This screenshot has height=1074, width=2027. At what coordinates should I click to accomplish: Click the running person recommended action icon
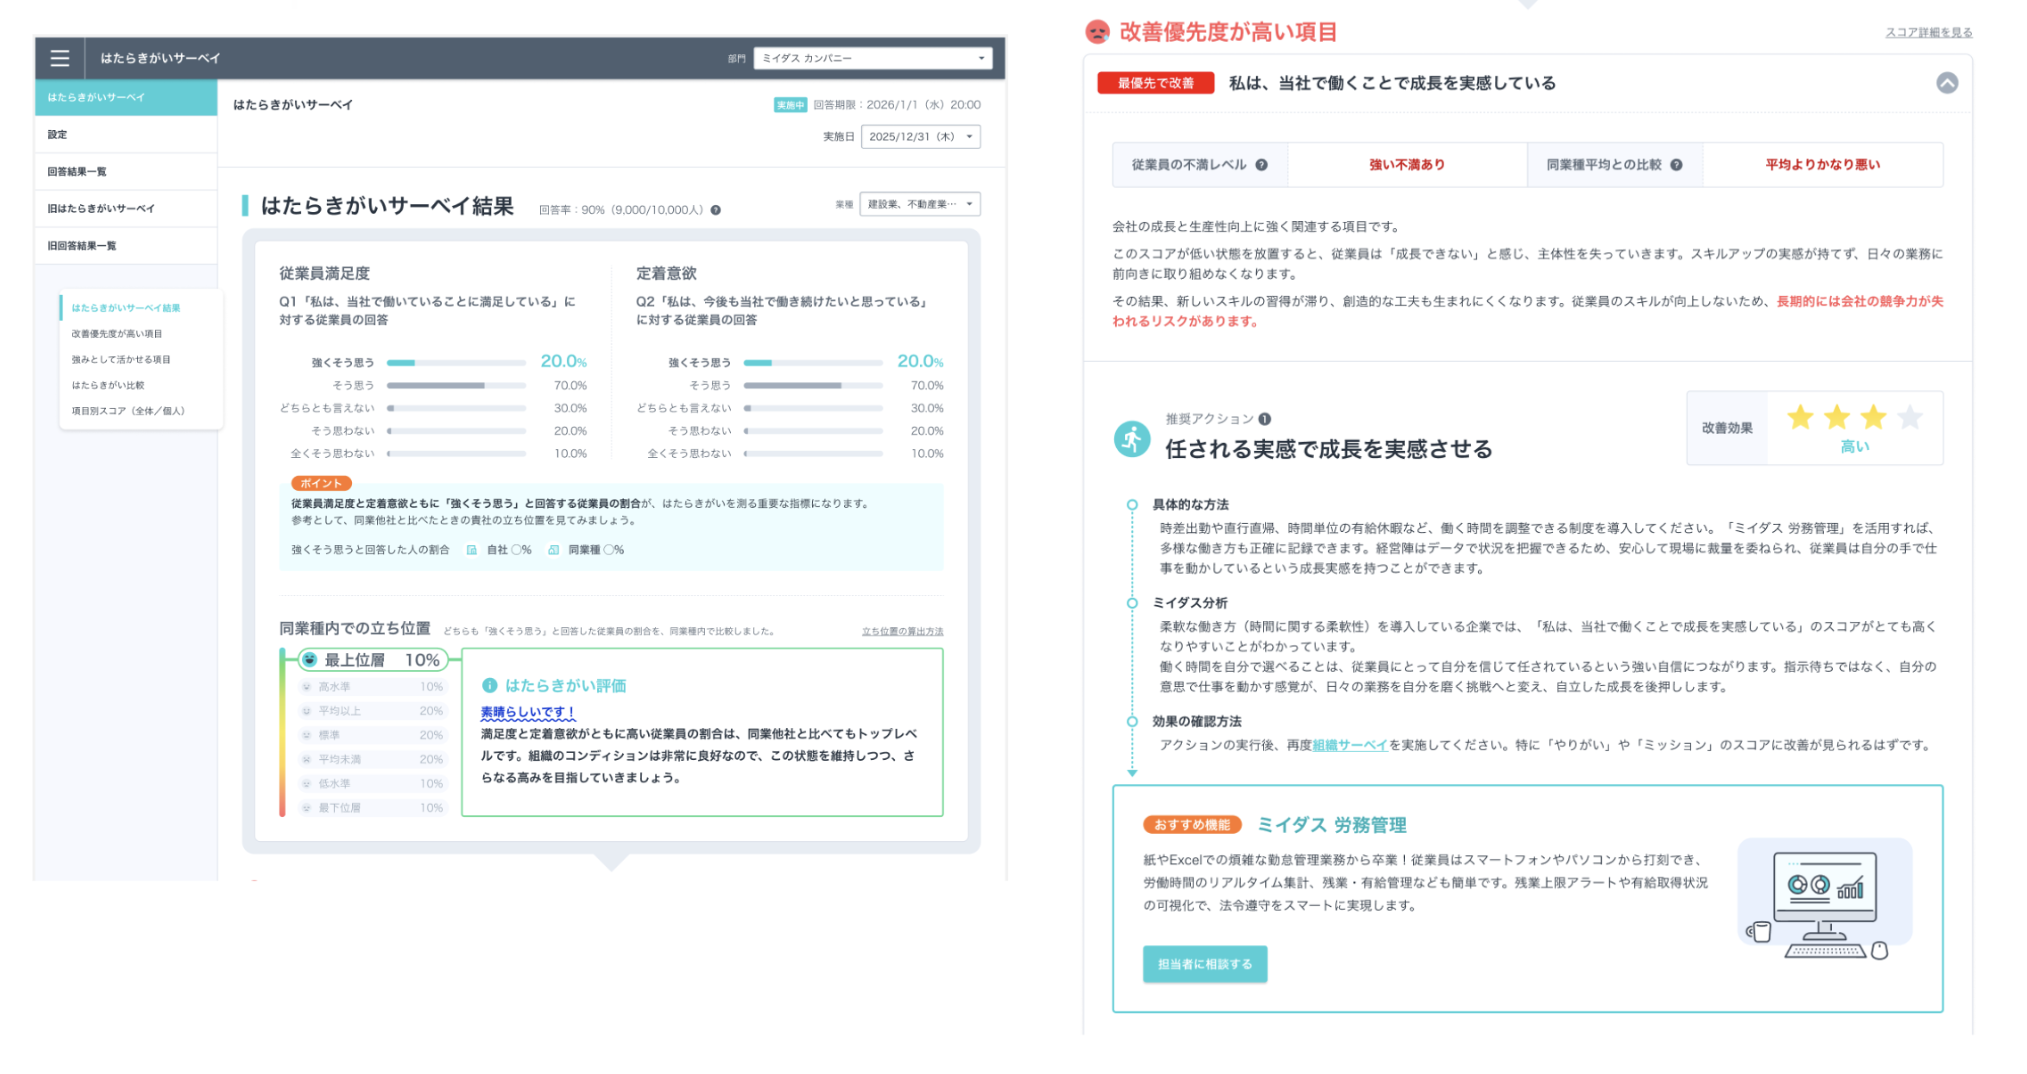pos(1132,439)
